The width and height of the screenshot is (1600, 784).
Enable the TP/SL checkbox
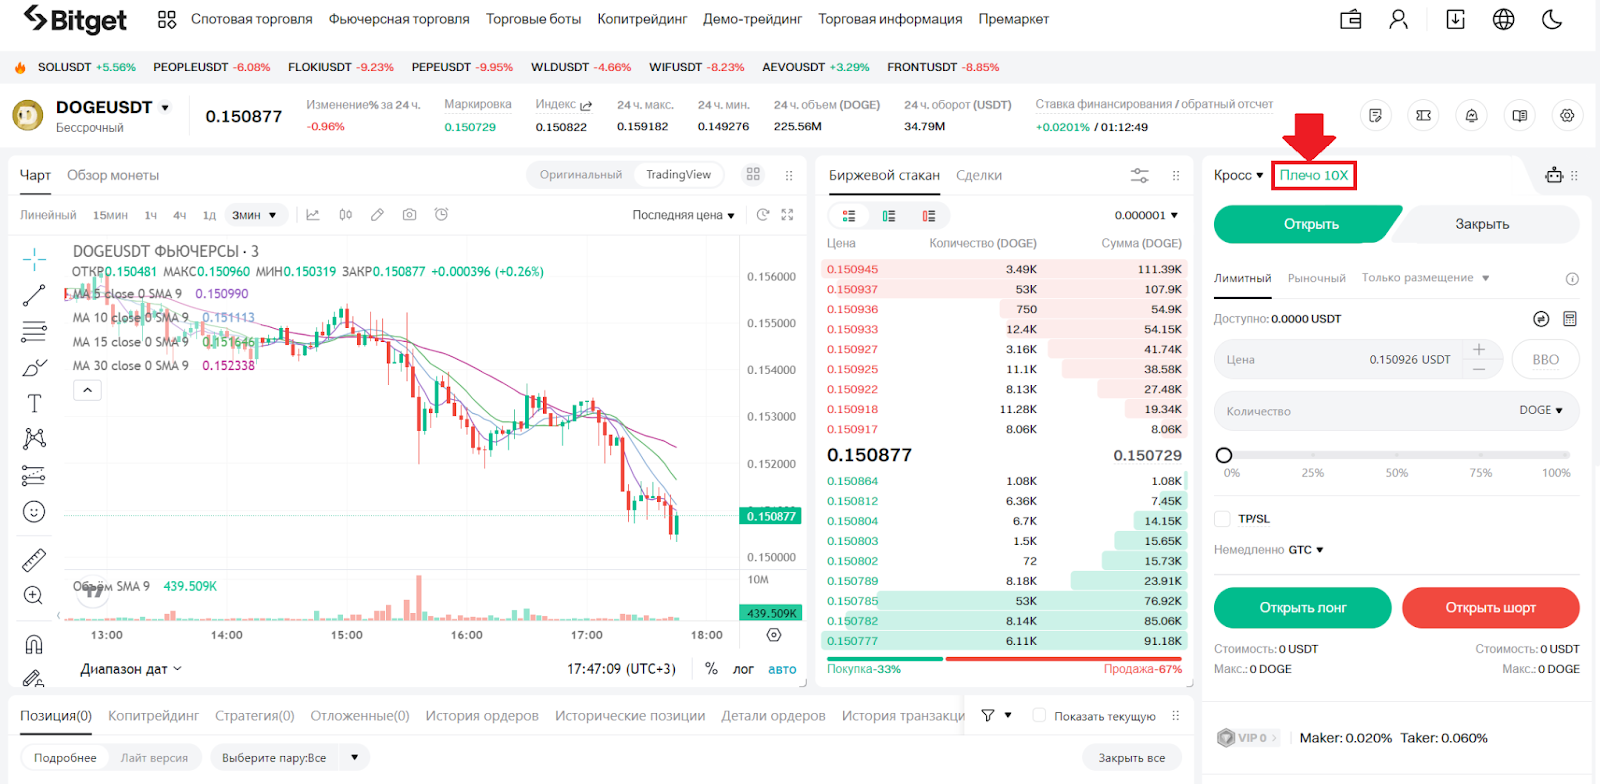[1222, 519]
